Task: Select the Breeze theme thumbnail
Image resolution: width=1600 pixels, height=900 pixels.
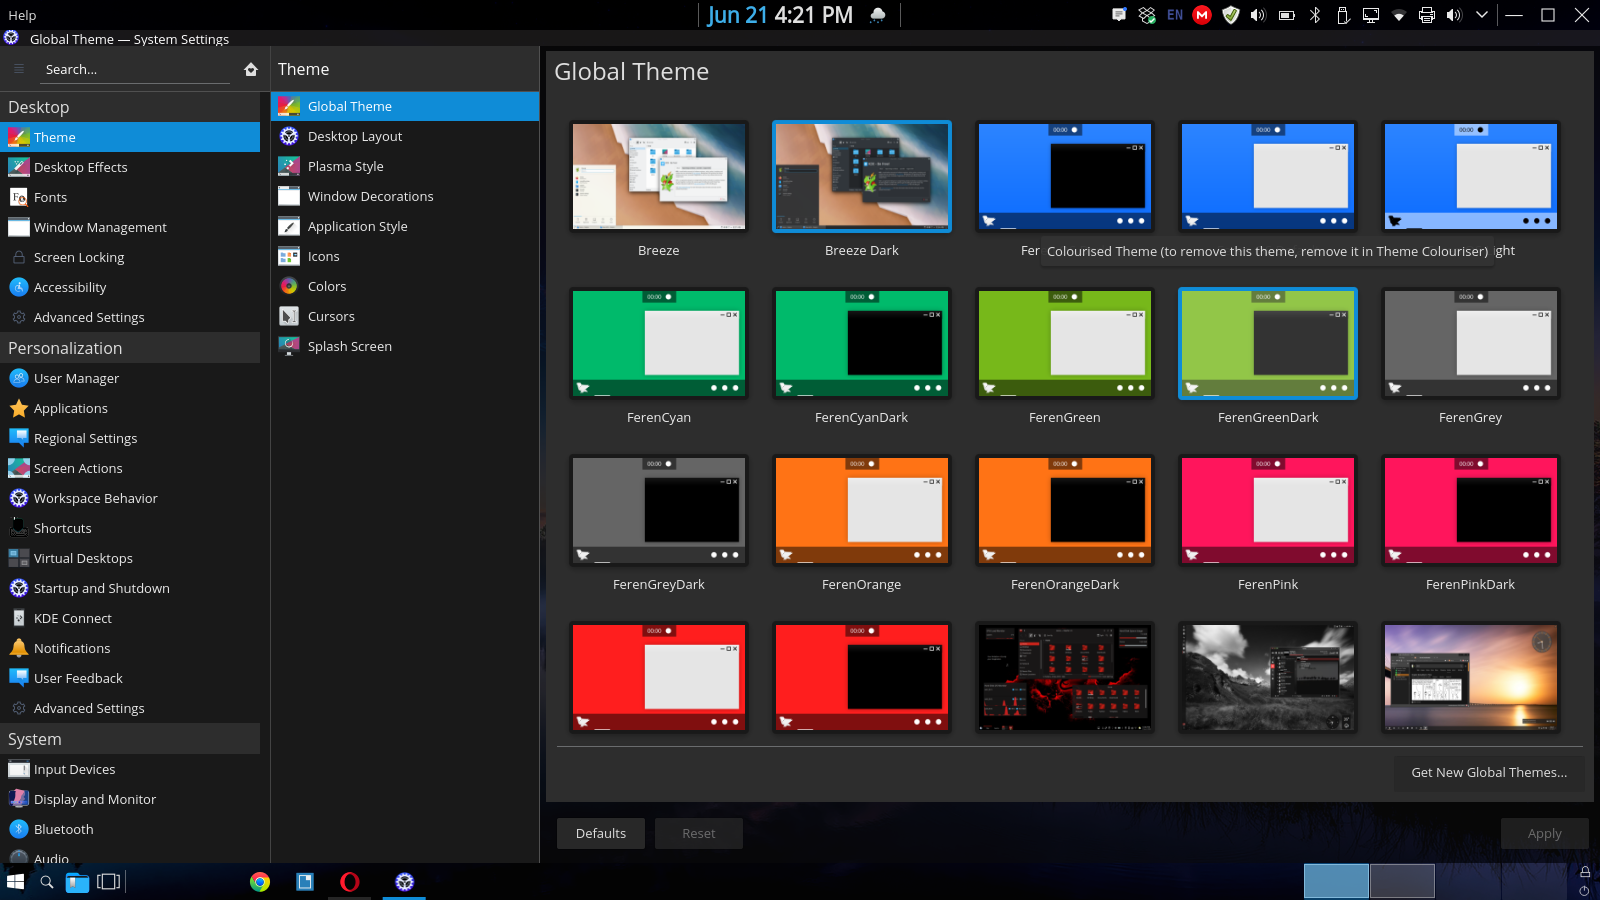Action: click(x=659, y=176)
